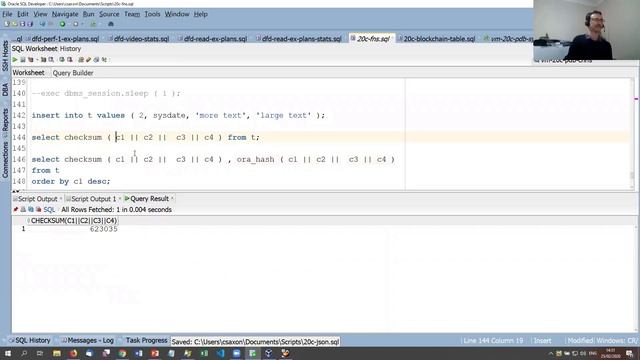
Task: Expand the SSH Hosts side panel
Action: pyautogui.click(x=5, y=56)
